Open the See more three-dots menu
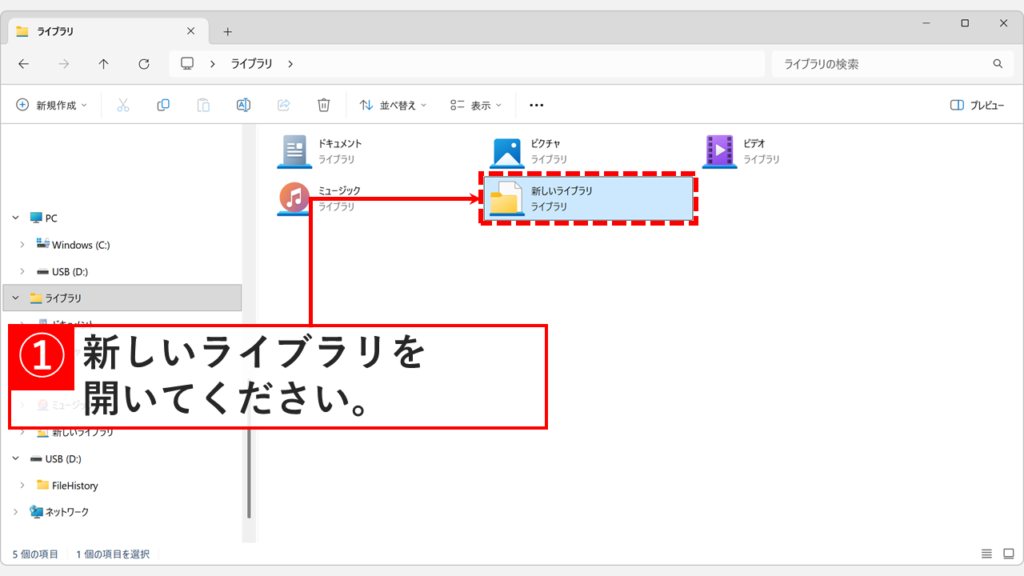 pos(536,105)
